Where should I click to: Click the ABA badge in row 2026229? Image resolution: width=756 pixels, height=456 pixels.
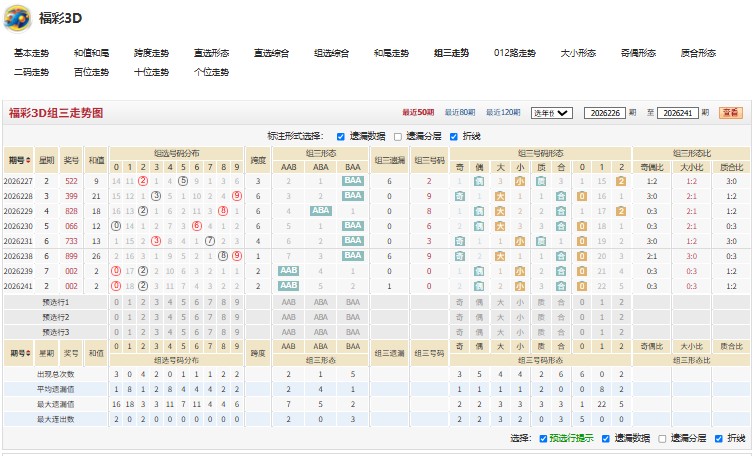click(321, 211)
